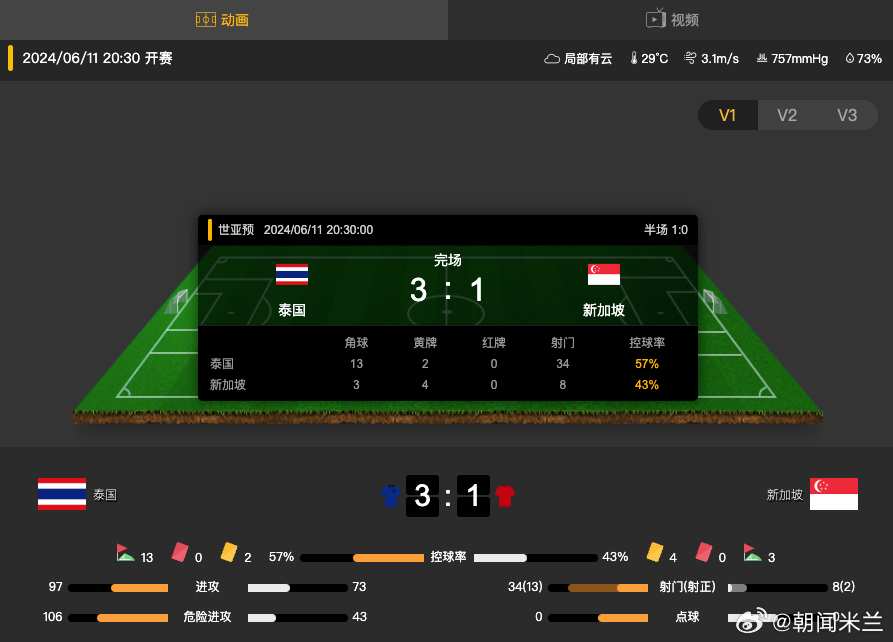Click the large Singapore flag at right
The width and height of the screenshot is (893, 642).
(834, 494)
